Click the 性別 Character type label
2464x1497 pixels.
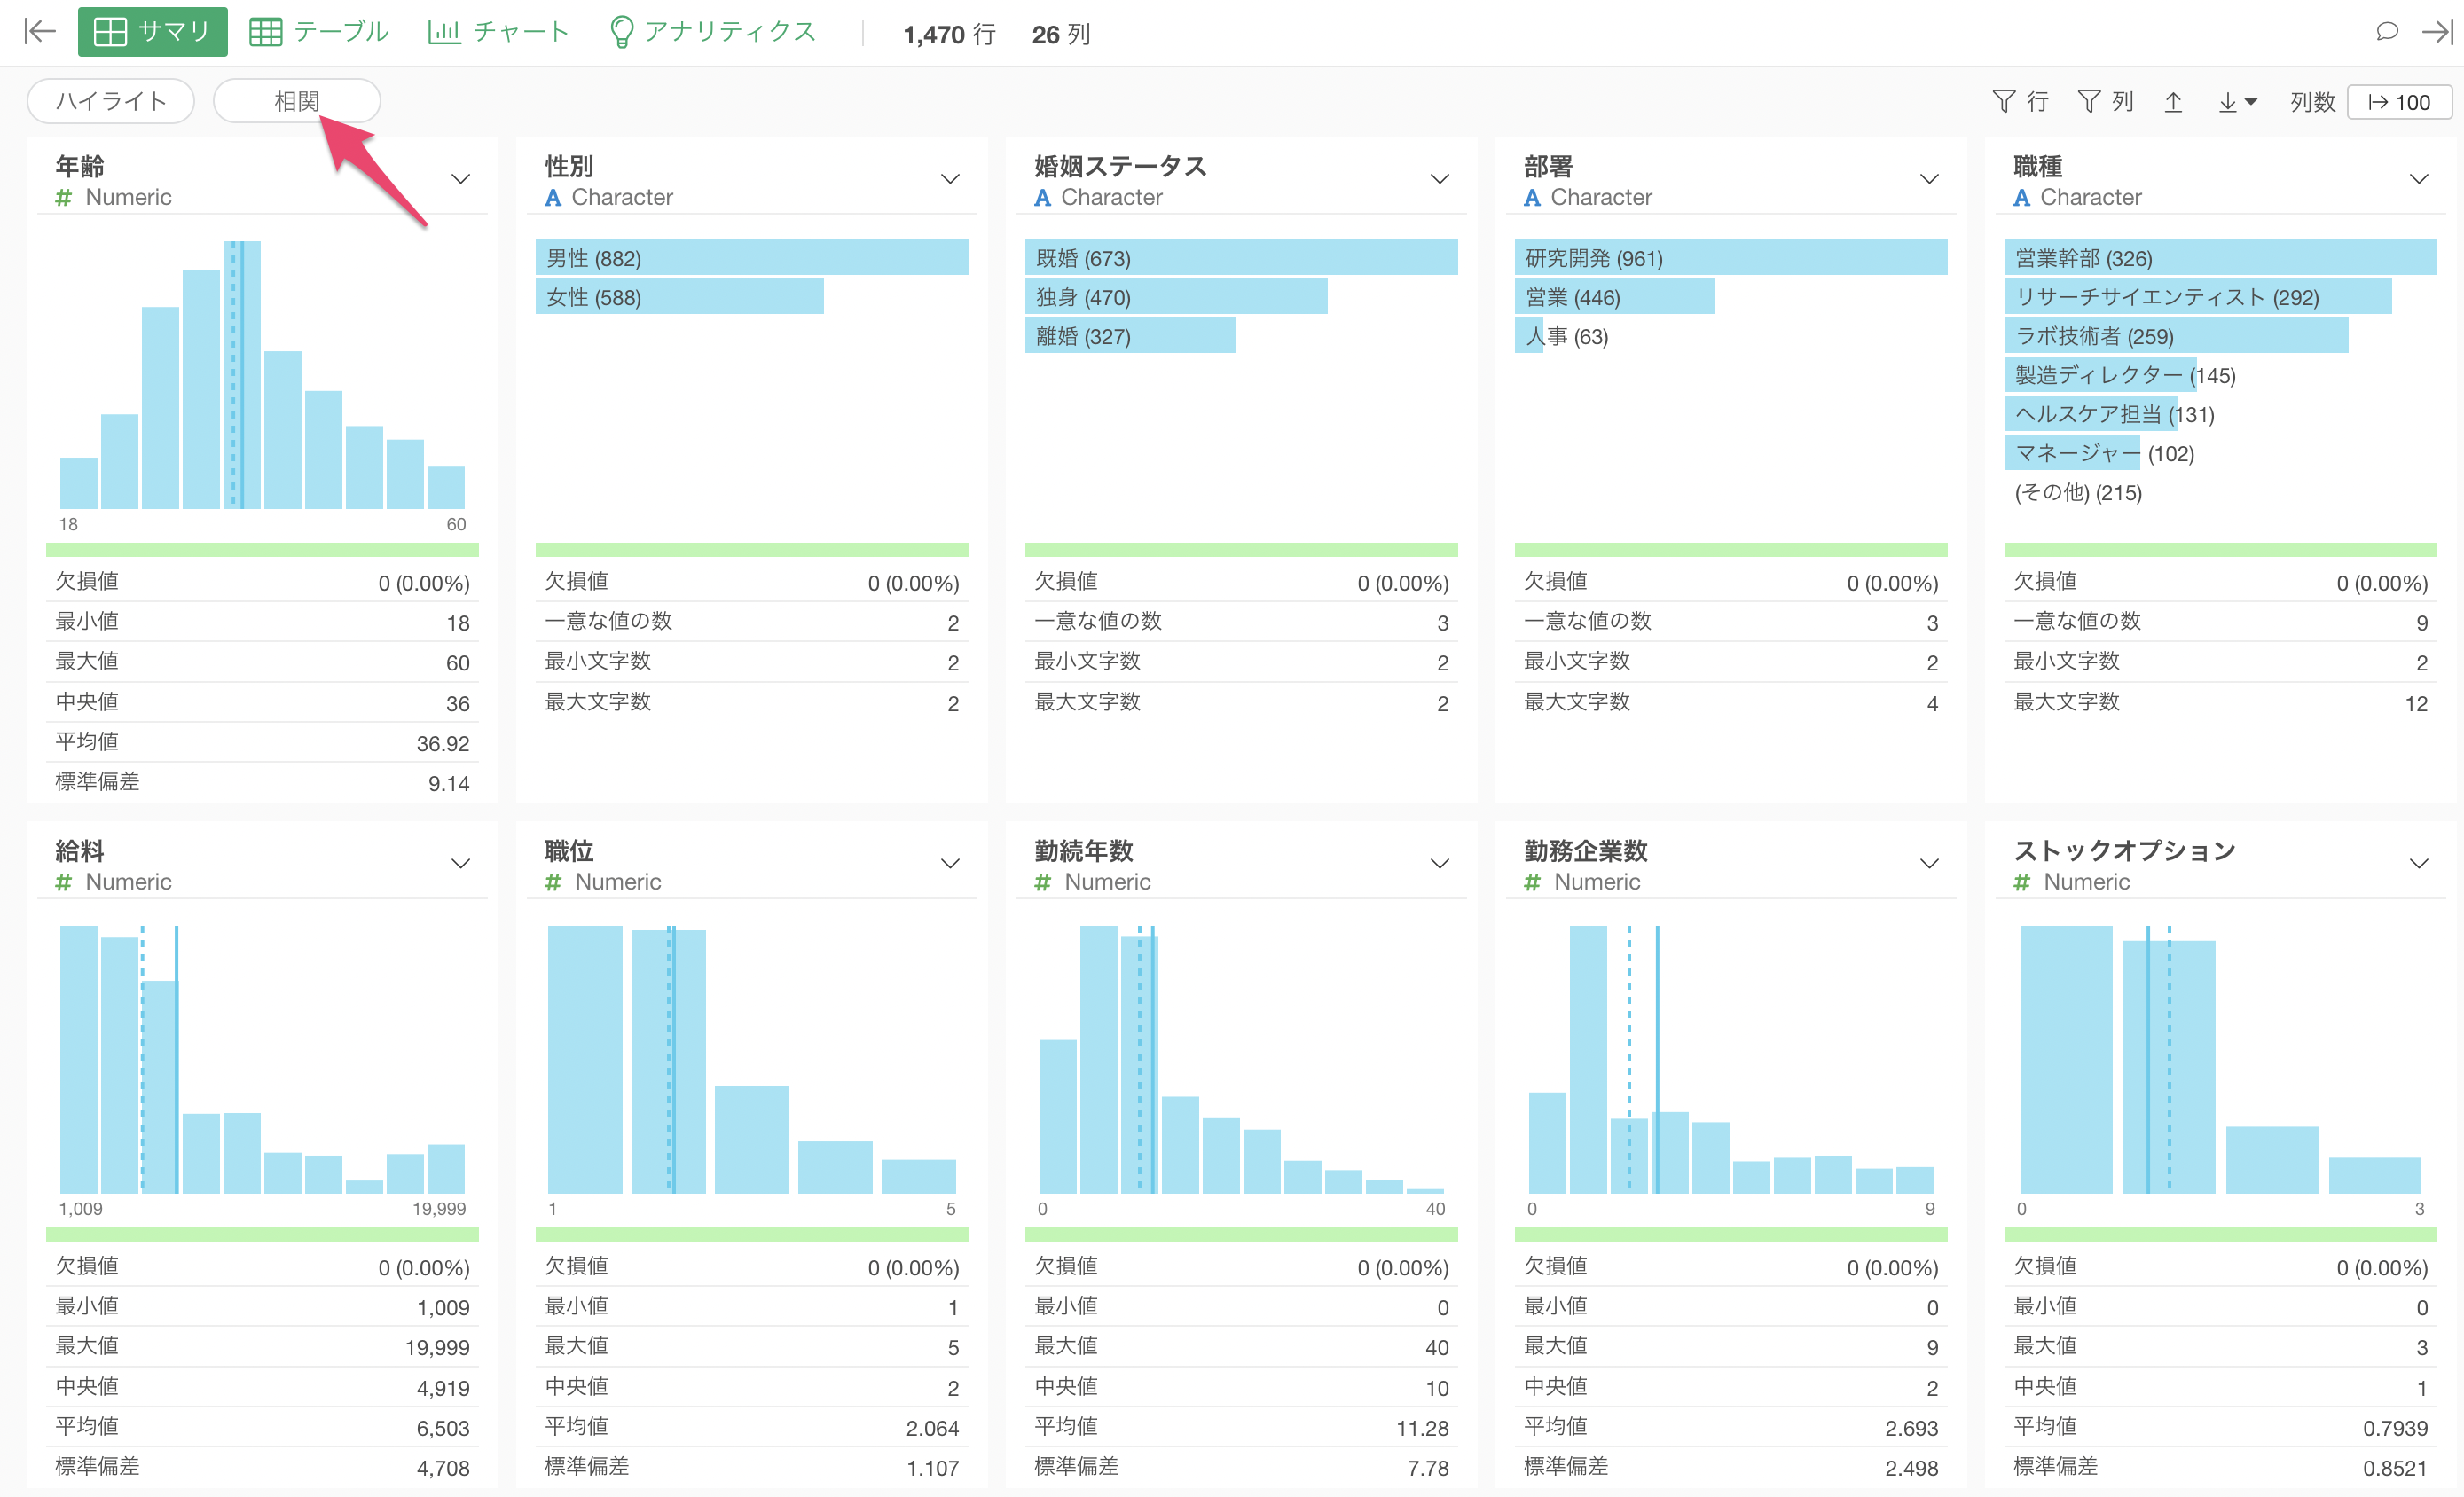(x=609, y=197)
